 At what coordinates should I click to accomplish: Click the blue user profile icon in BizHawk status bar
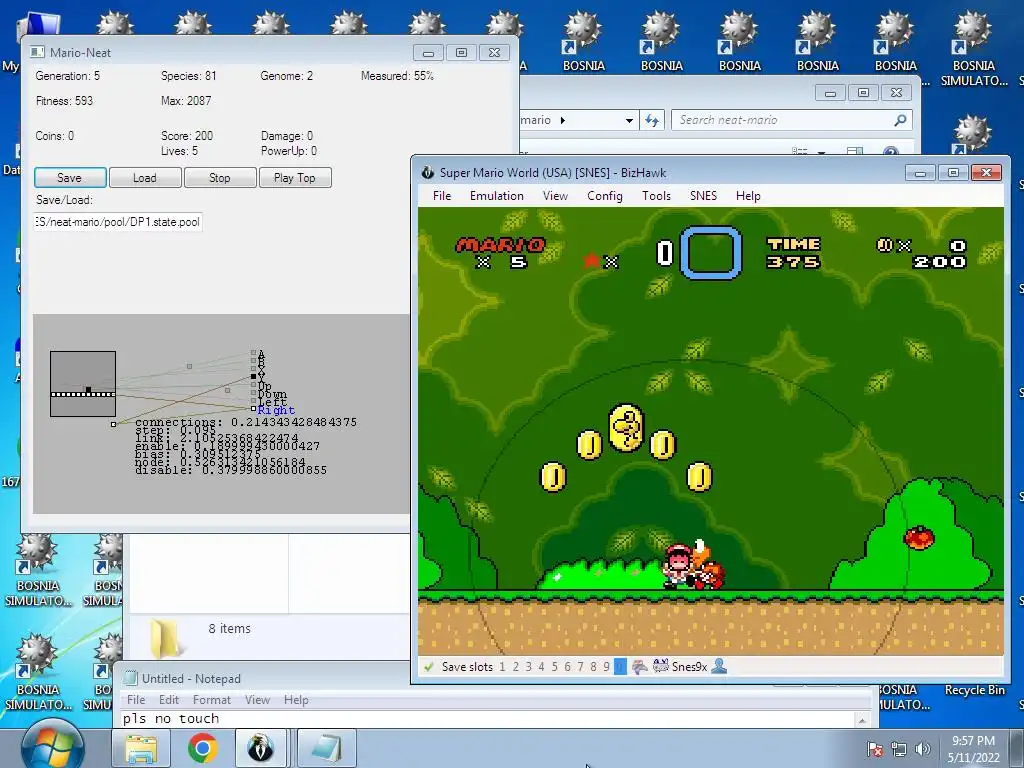tap(719, 666)
